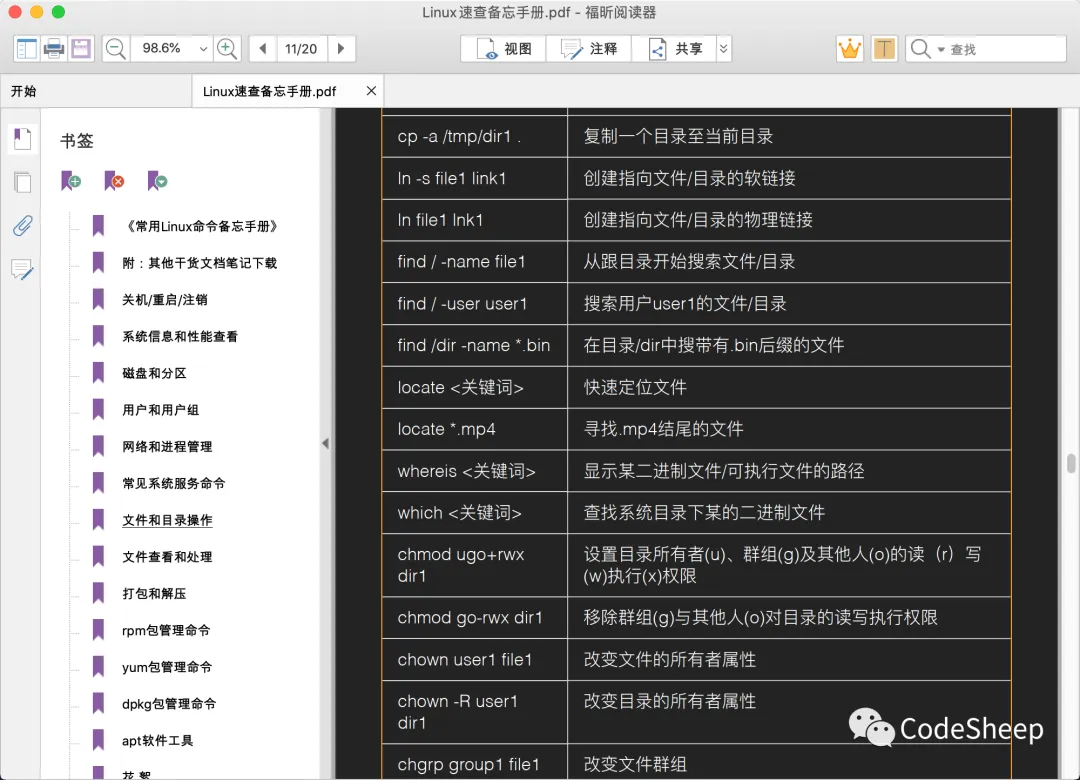Go to the previous page arrow
Viewport: 1080px width, 780px height.
(x=262, y=49)
